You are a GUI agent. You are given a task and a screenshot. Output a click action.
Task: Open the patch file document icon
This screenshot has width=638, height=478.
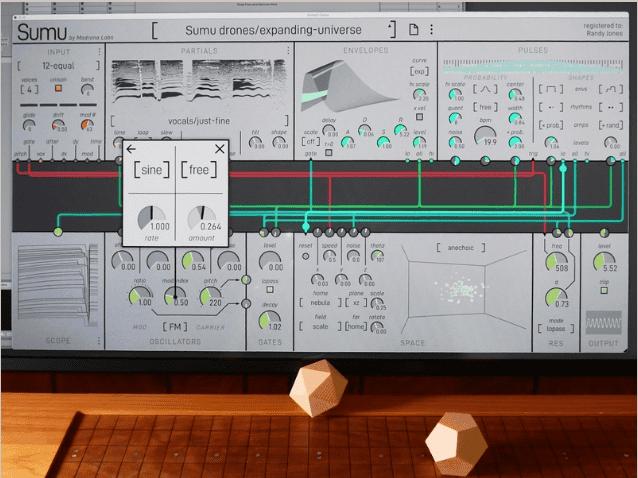point(413,29)
